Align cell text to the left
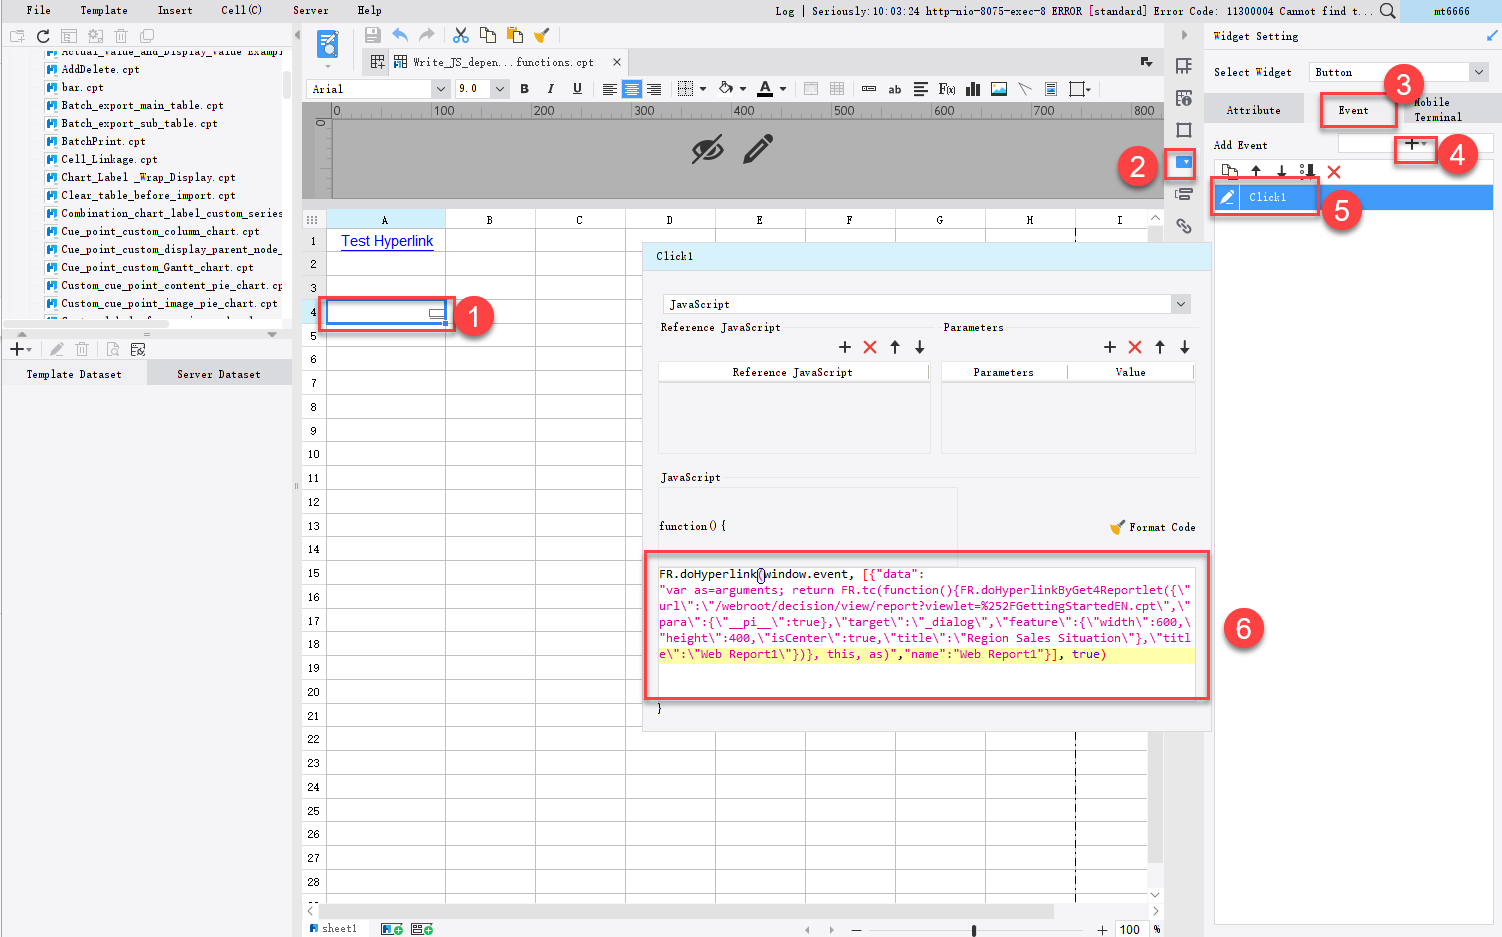Viewport: 1502px width, 937px height. pos(609,89)
